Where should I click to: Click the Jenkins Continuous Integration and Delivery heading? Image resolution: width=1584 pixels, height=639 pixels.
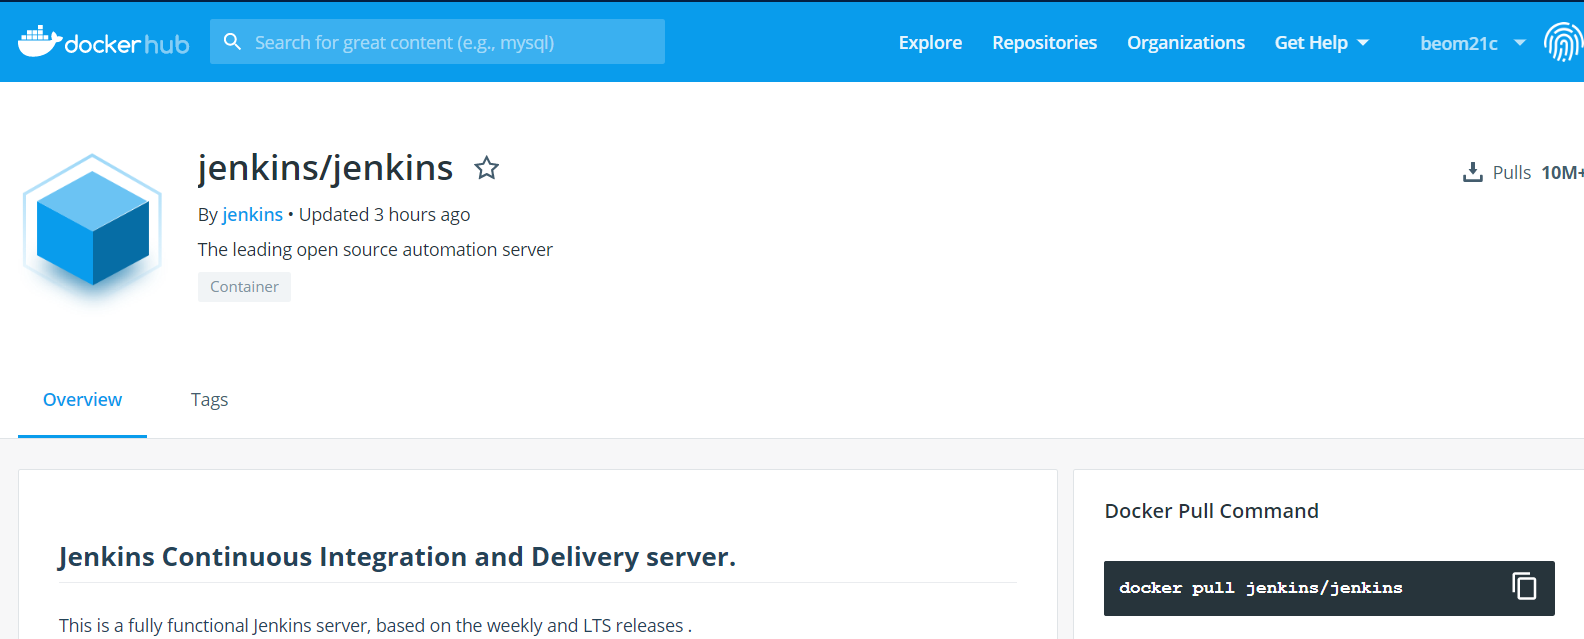point(397,557)
